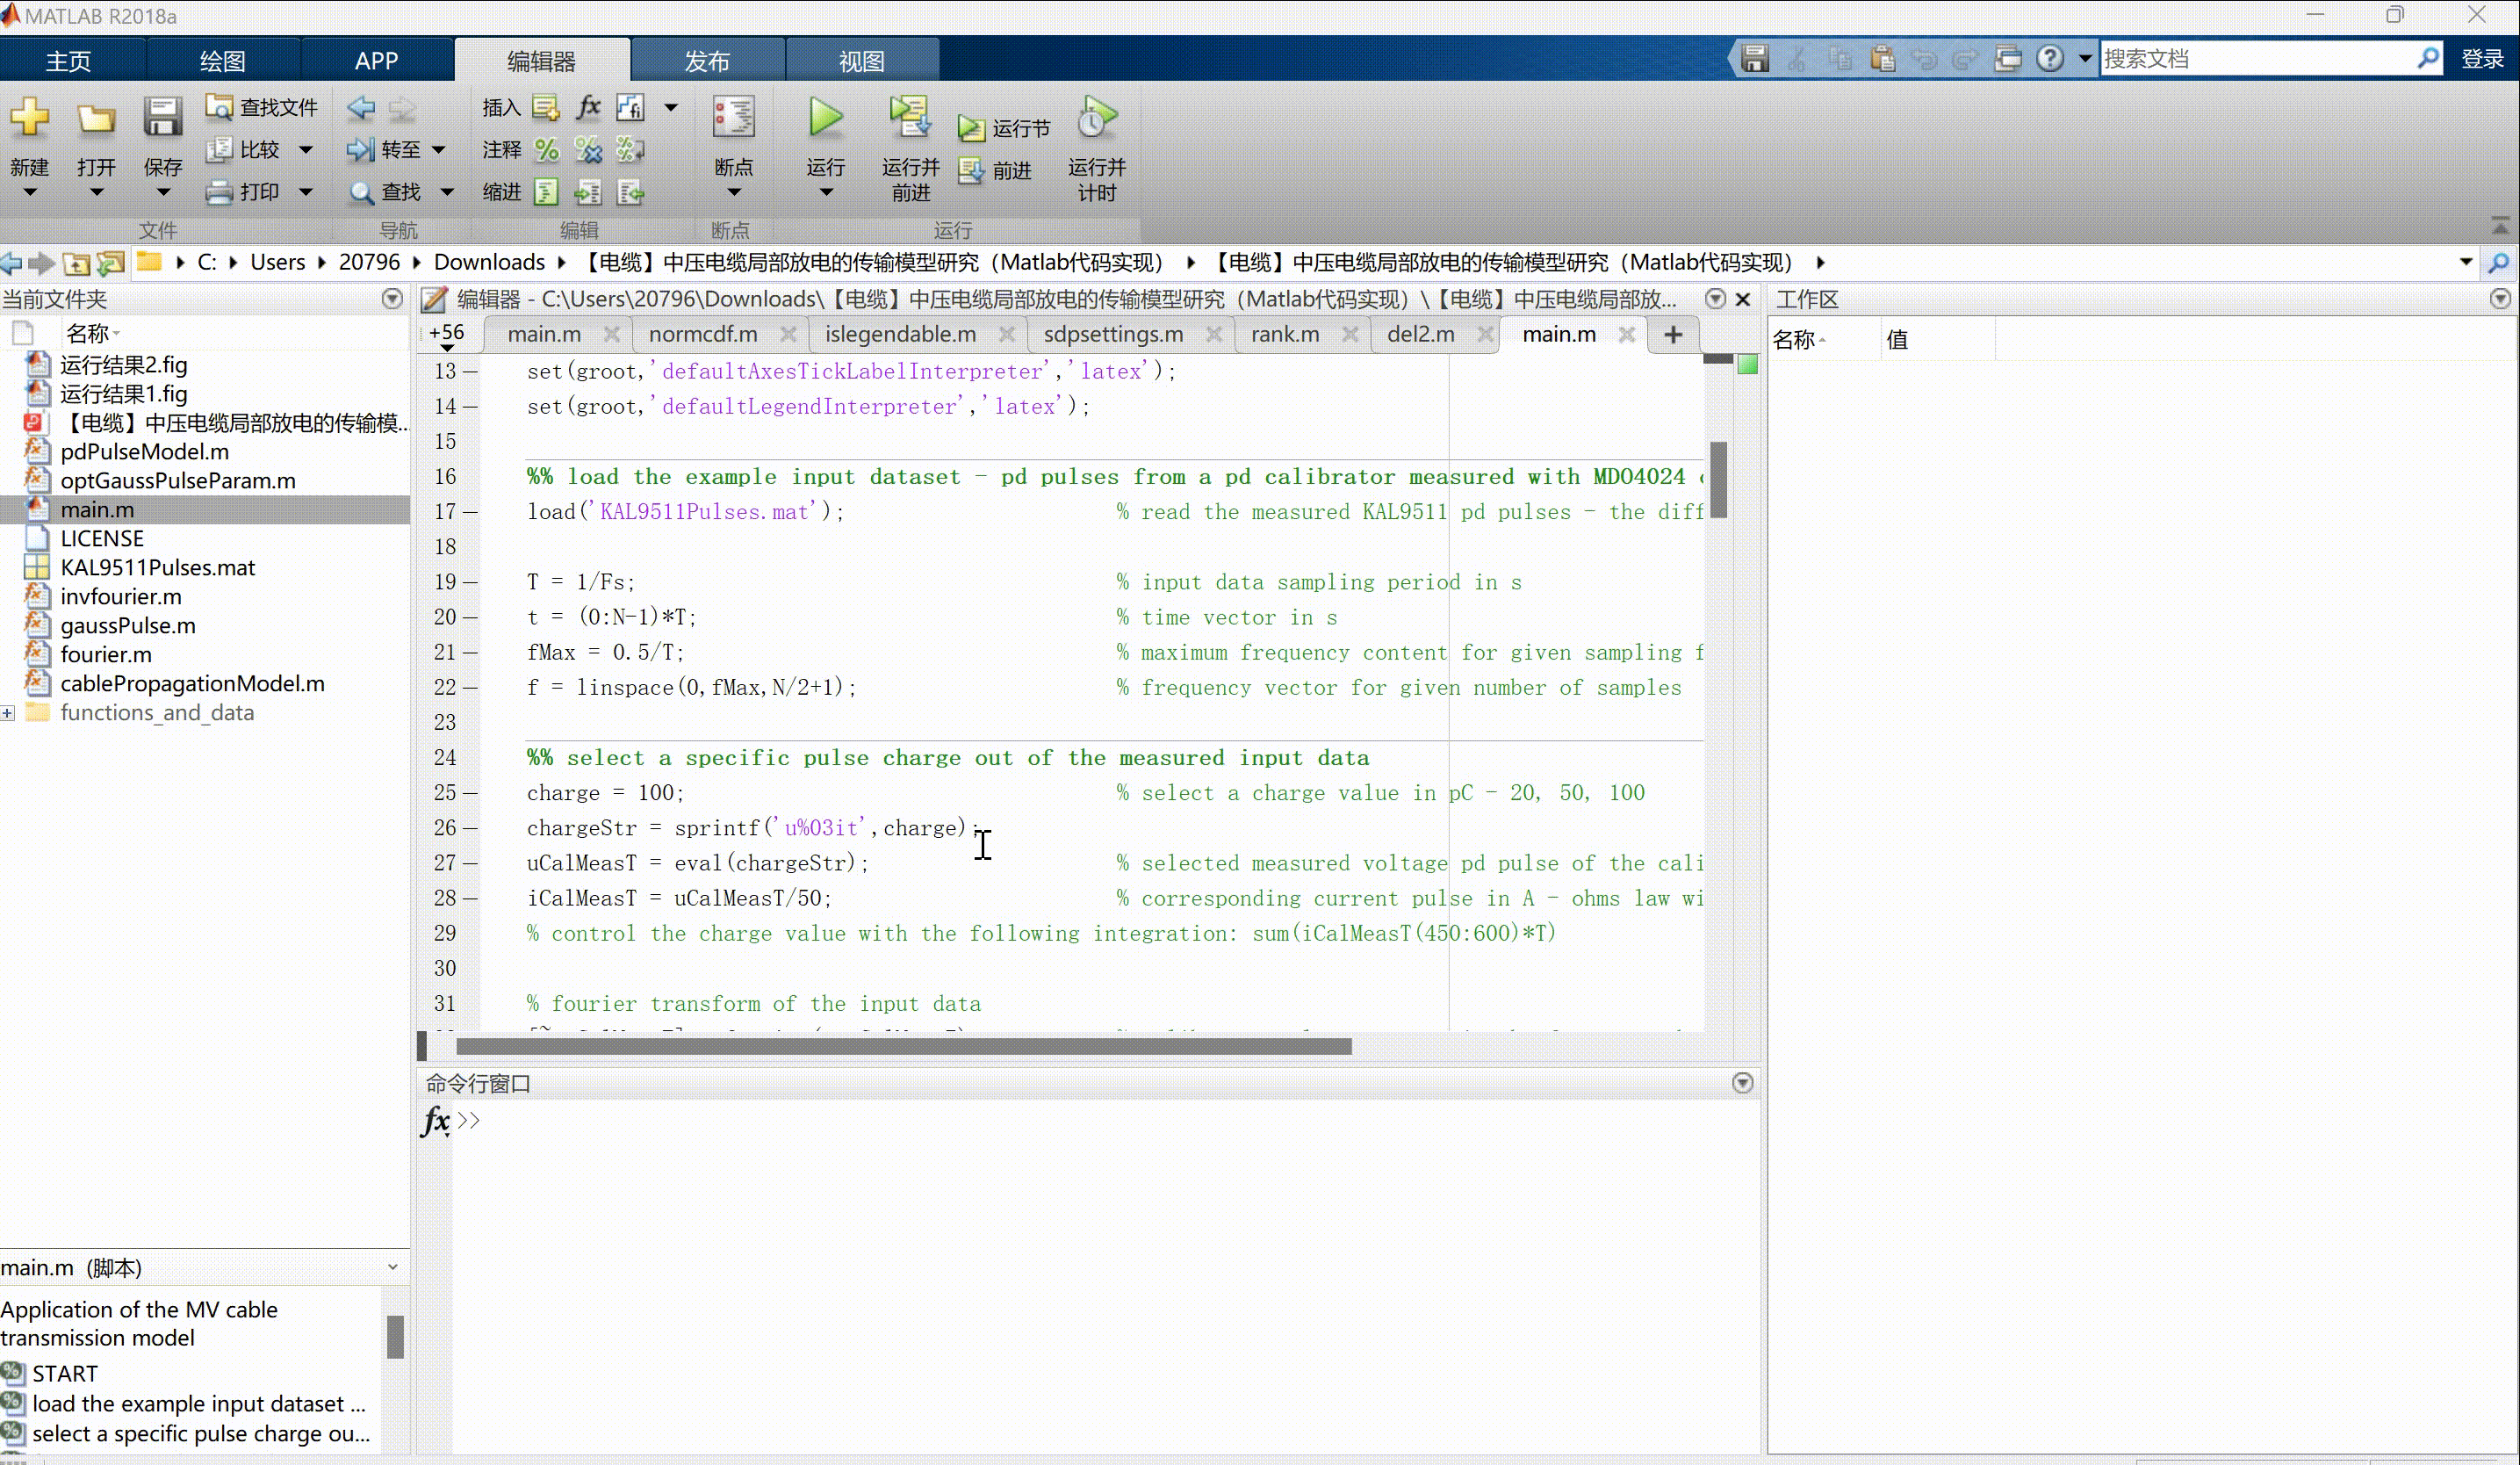Open the Workspace panel actions menu
This screenshot has height=1465, width=2520.
click(2500, 299)
